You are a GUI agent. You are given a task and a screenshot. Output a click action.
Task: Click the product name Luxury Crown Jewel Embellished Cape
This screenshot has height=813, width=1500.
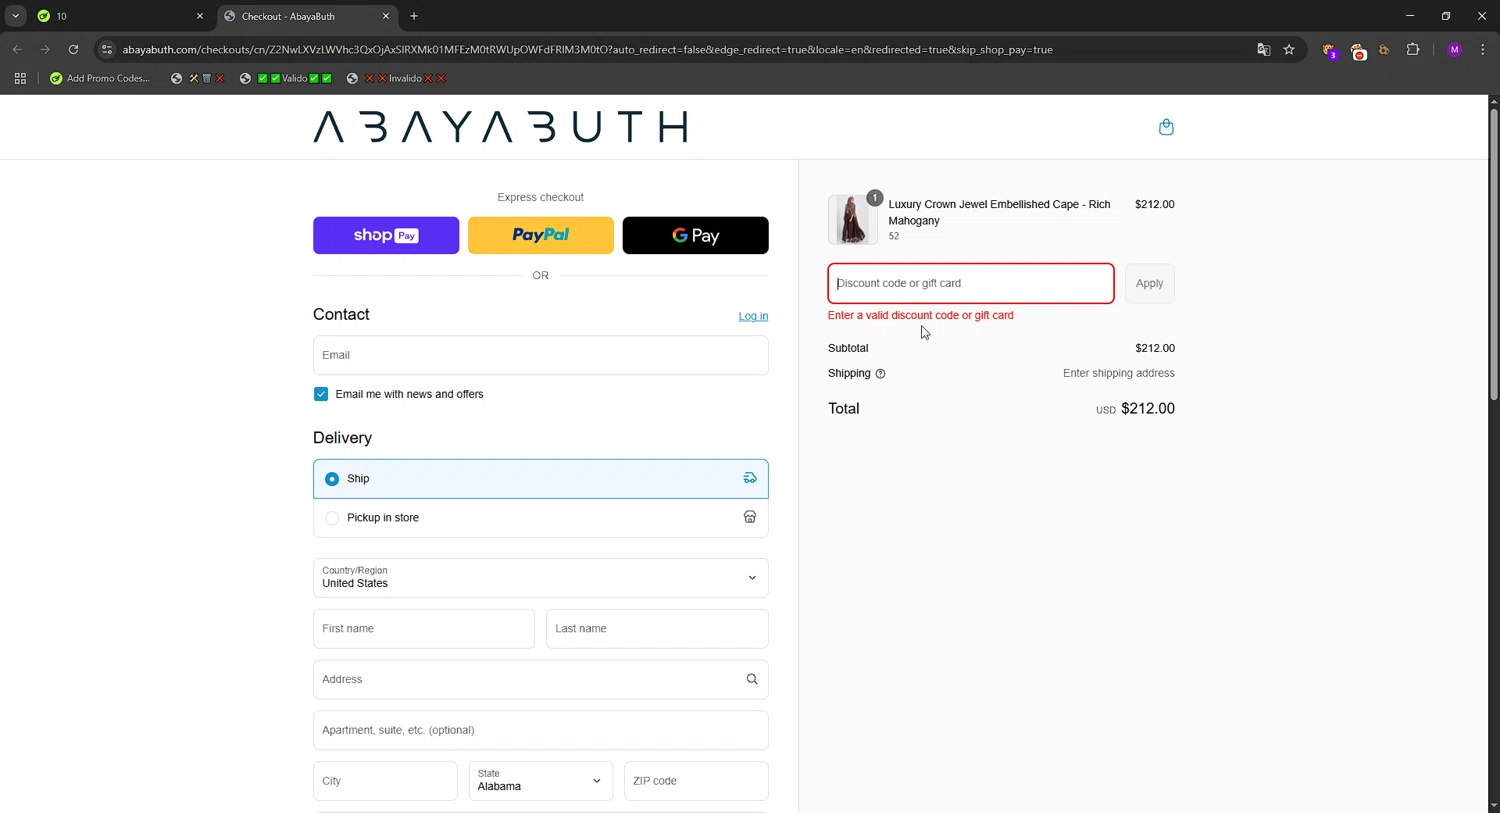(x=999, y=212)
